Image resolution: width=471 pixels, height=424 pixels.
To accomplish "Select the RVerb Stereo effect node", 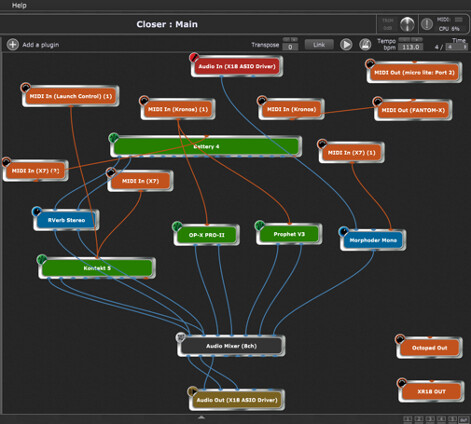I will 66,220.
